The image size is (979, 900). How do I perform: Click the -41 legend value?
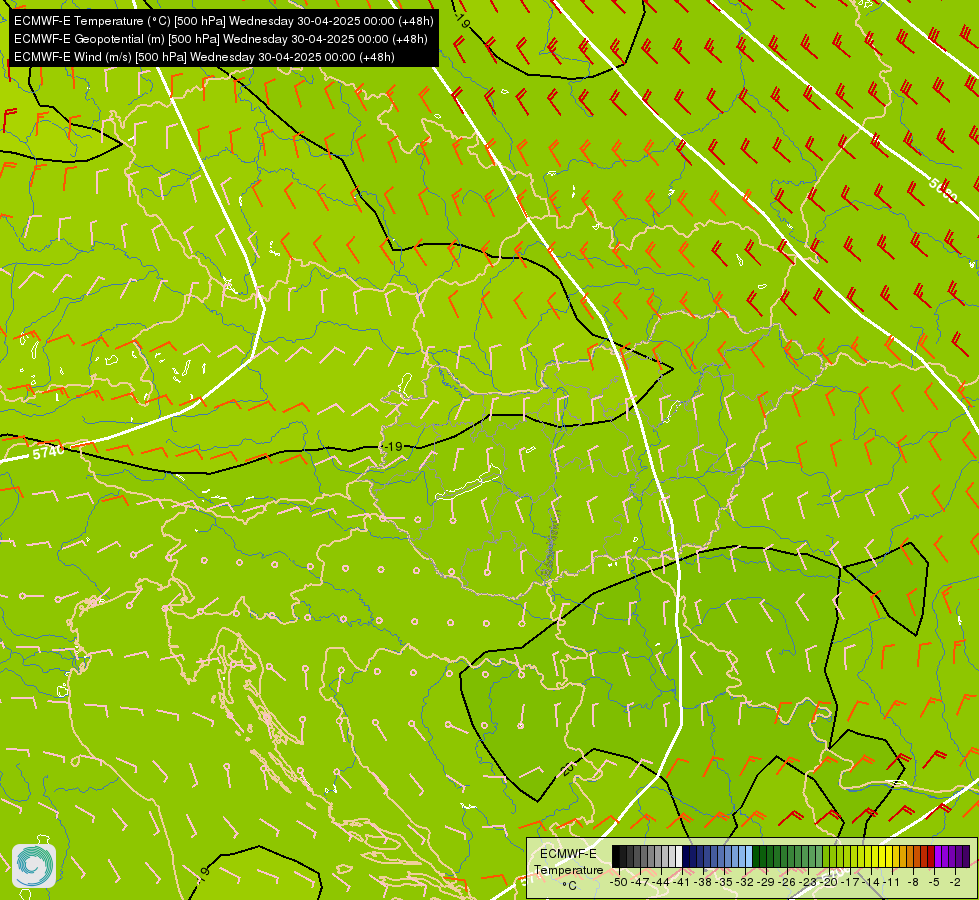(681, 882)
